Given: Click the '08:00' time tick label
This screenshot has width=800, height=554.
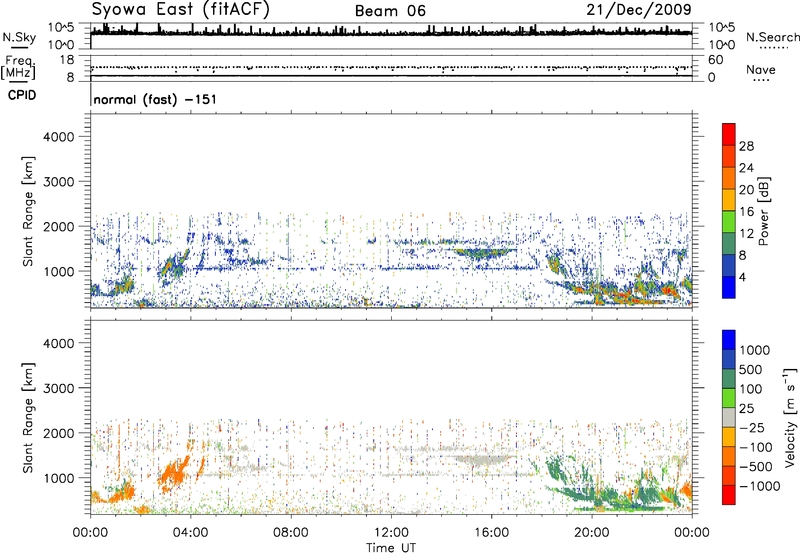Looking at the screenshot, I should click(x=290, y=533).
